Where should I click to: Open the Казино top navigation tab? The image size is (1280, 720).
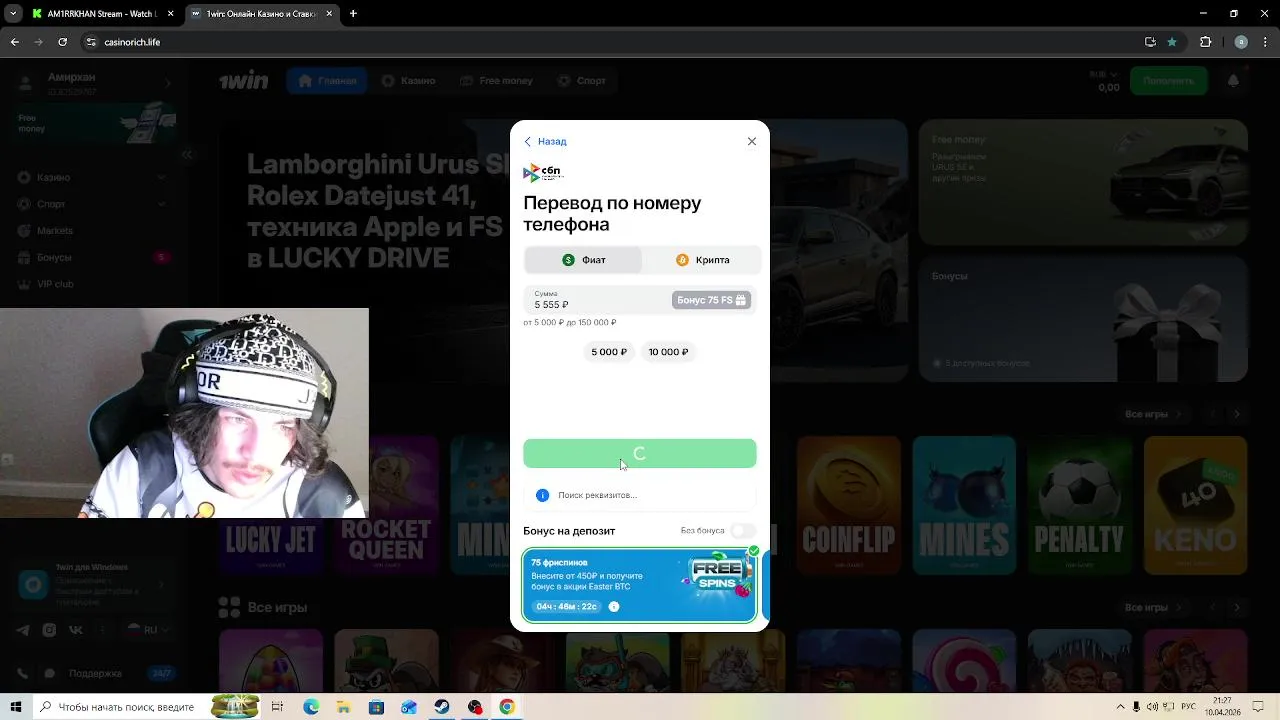408,81
